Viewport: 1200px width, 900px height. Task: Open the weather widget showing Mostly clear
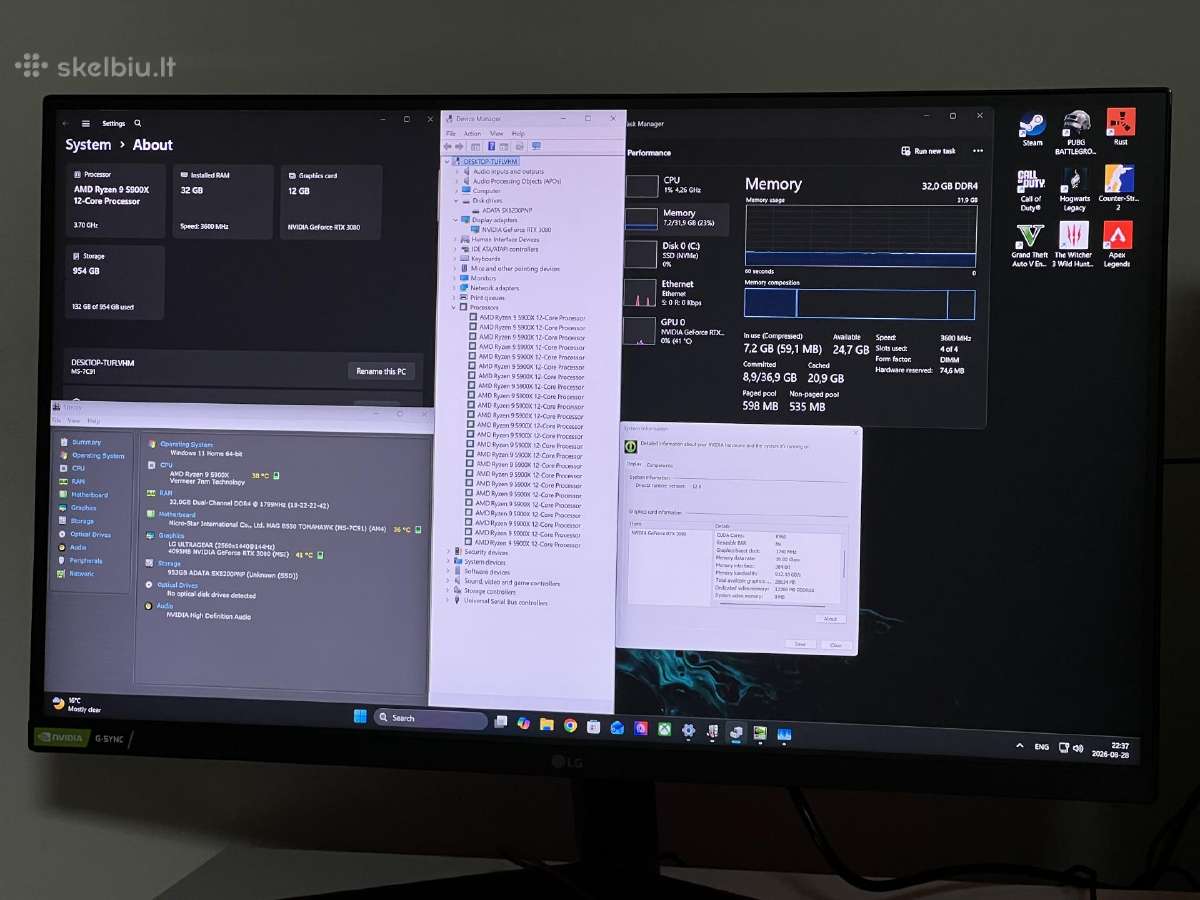coord(78,705)
